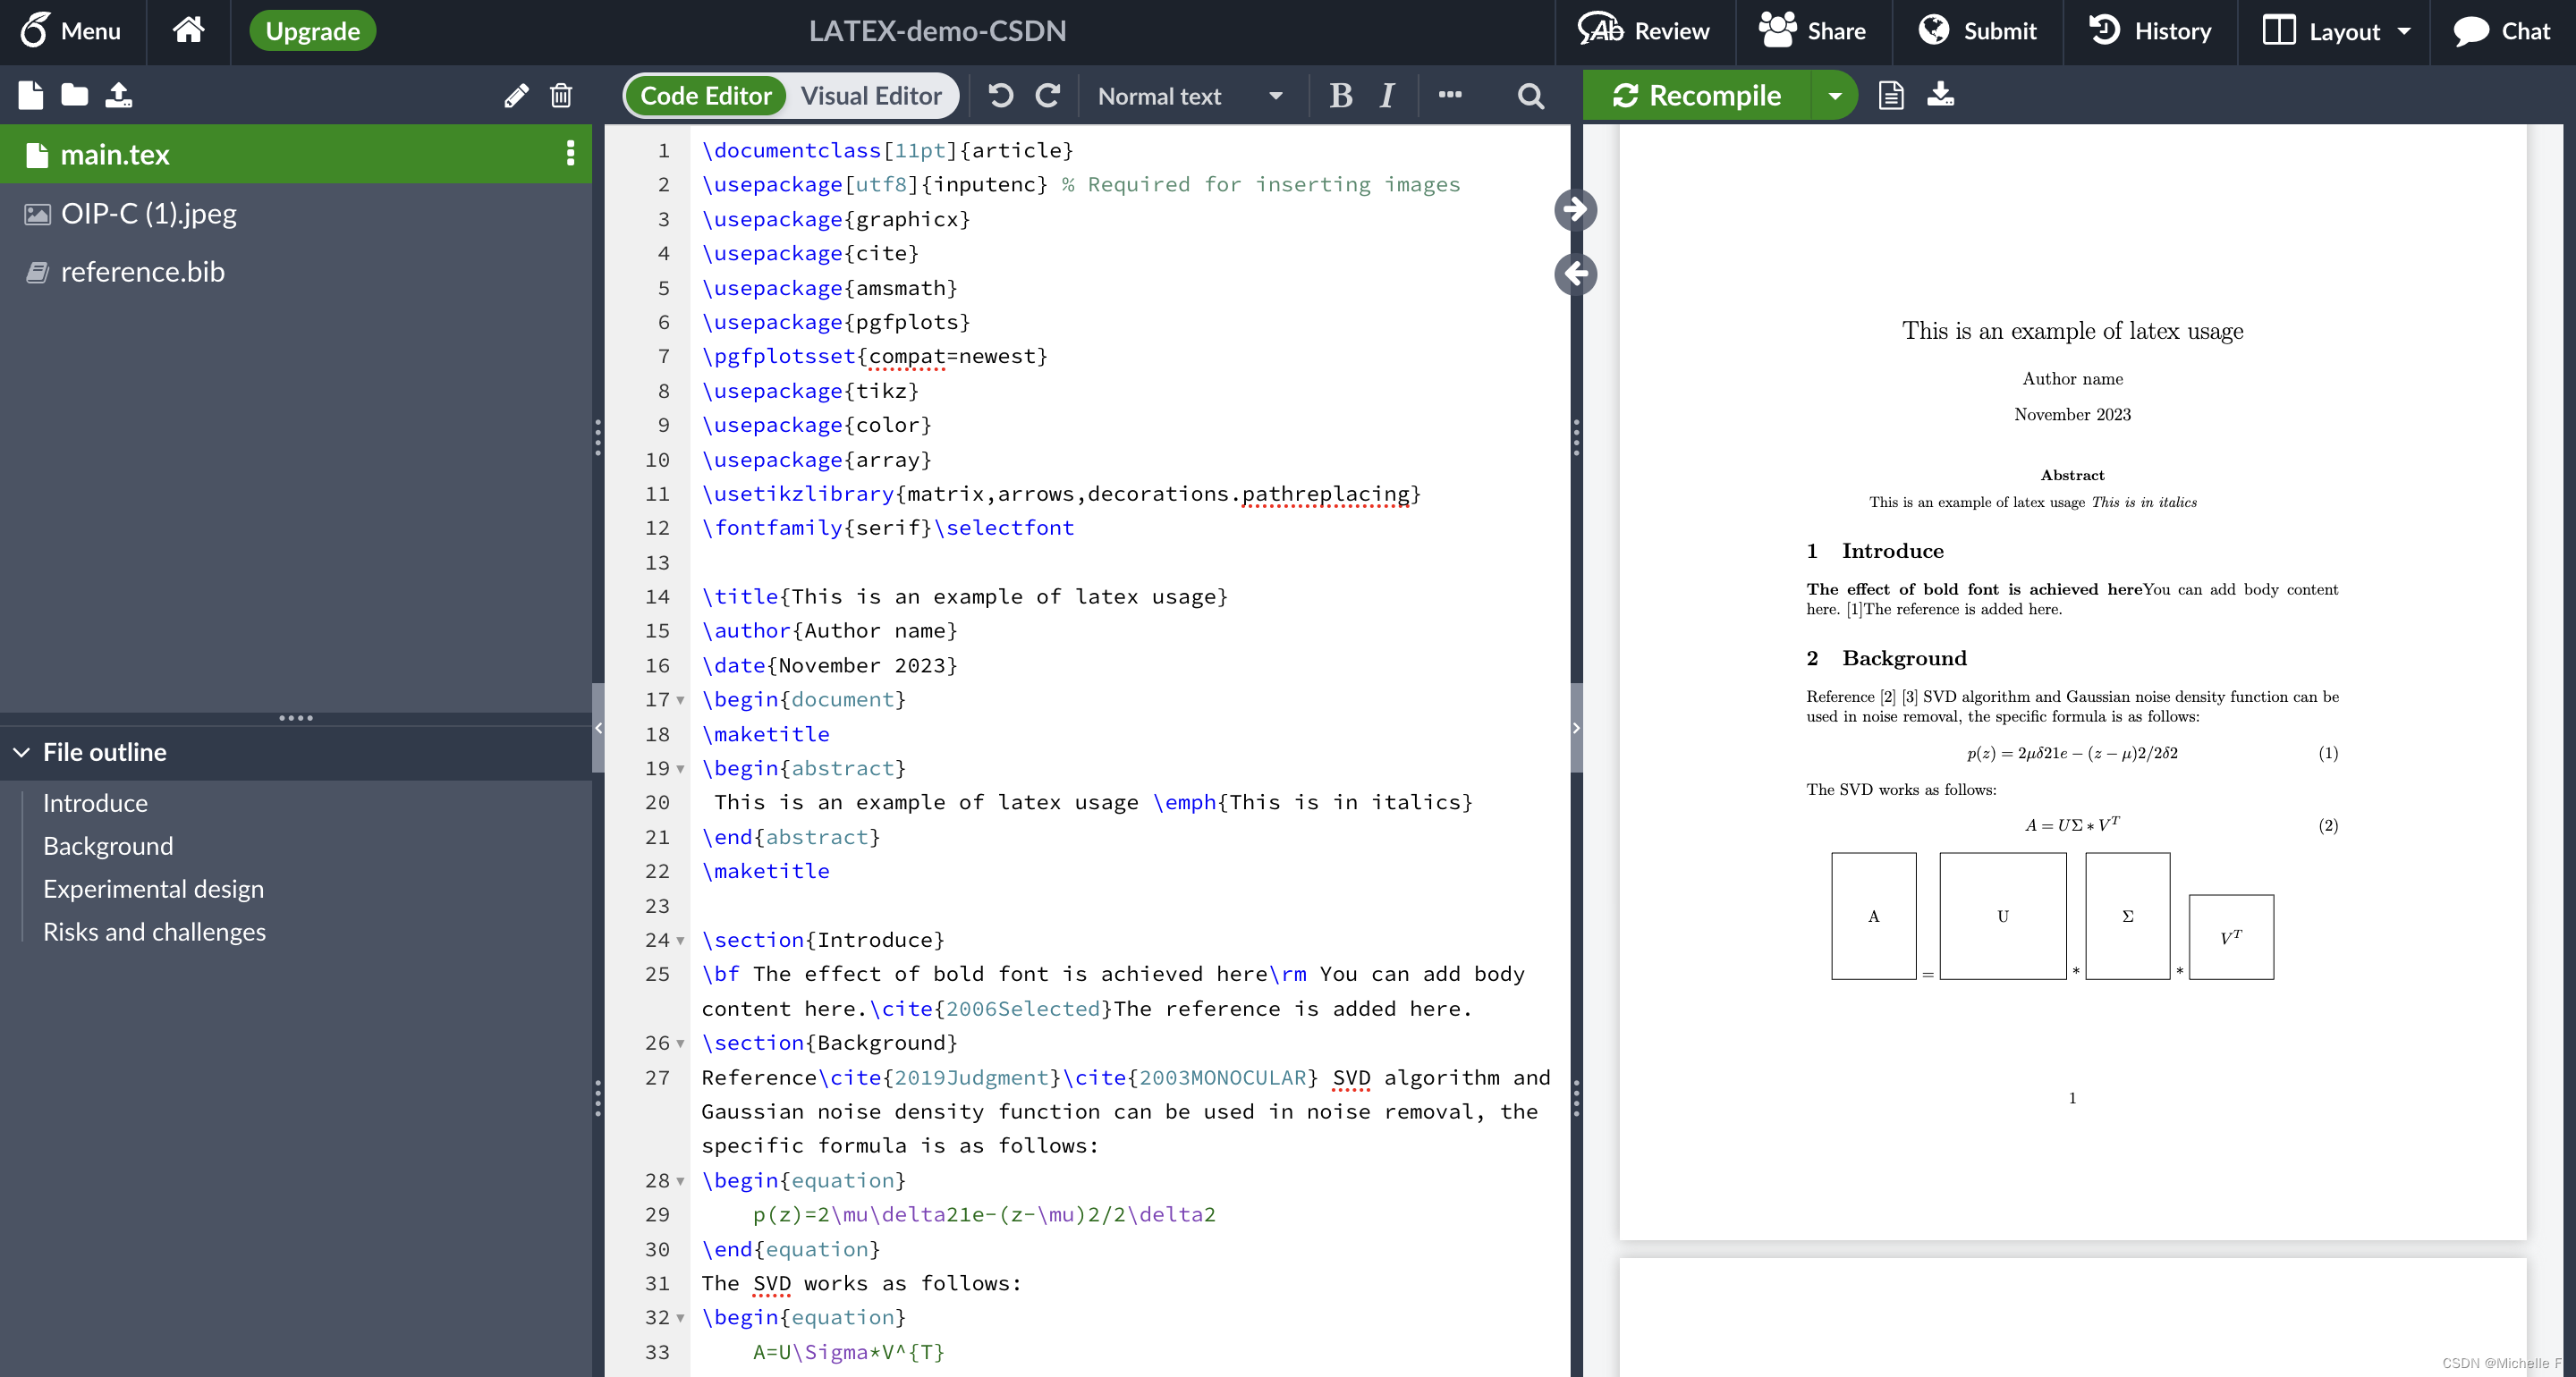This screenshot has height=1377, width=2576.
Task: Open the History menu item
Action: click(x=2150, y=31)
